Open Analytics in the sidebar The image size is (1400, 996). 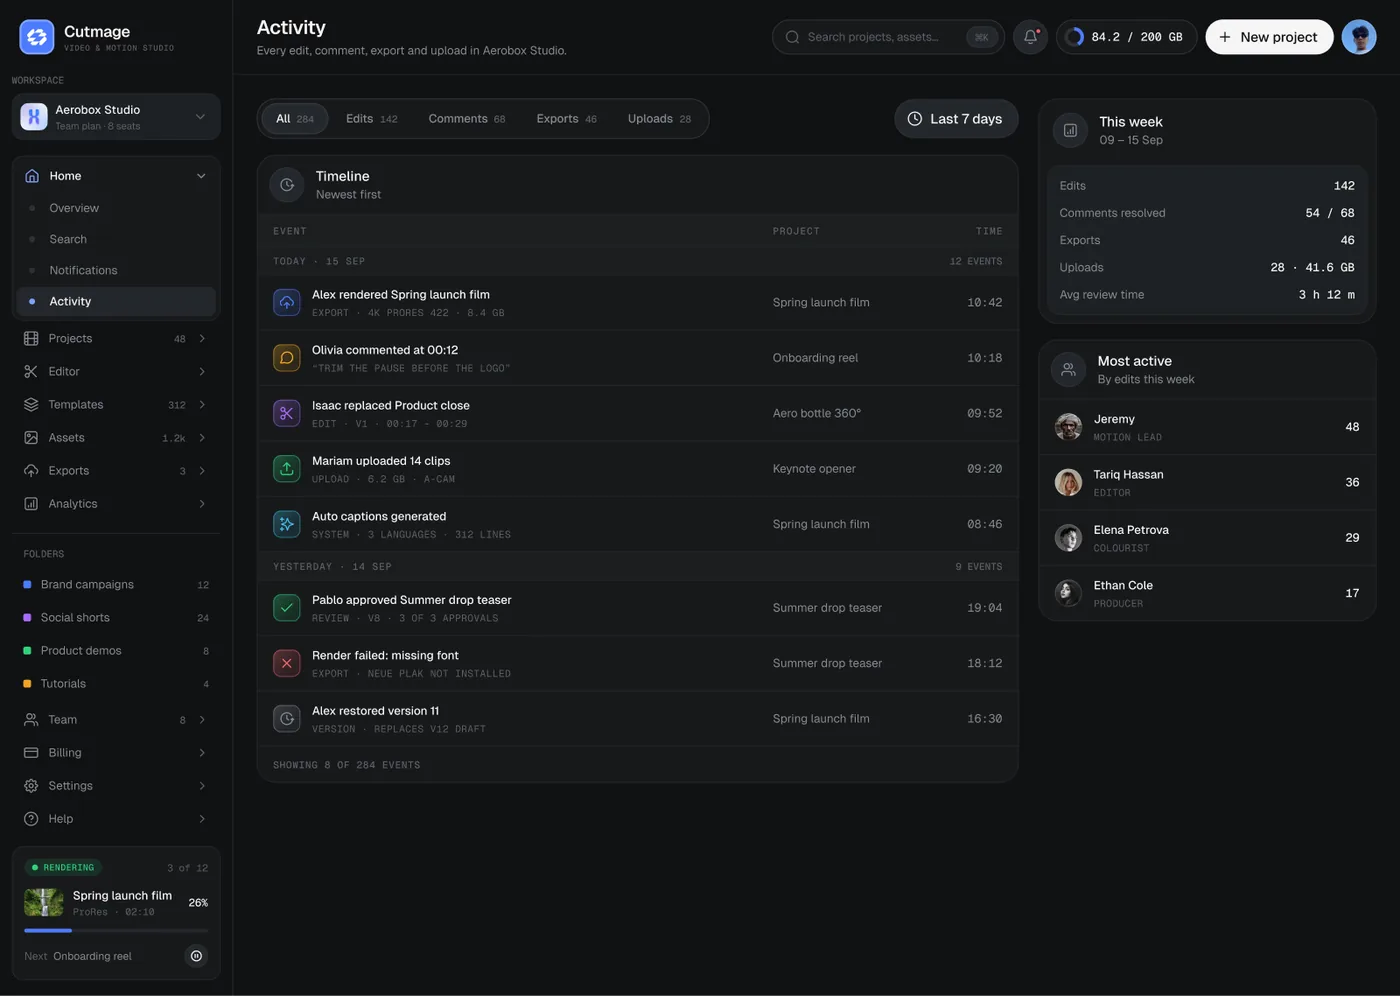coord(116,504)
